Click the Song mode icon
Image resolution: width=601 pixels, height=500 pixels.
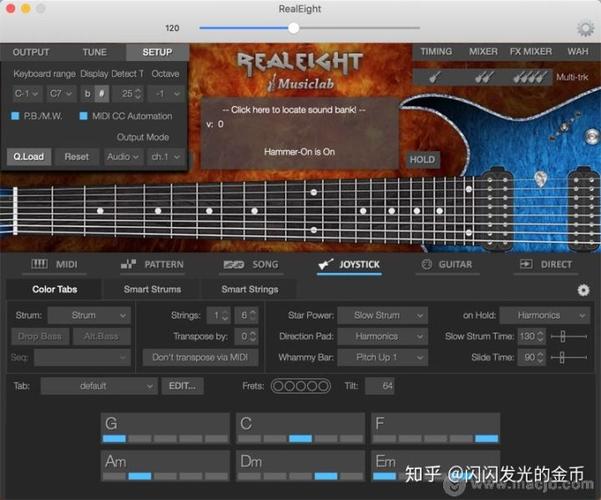(x=234, y=264)
